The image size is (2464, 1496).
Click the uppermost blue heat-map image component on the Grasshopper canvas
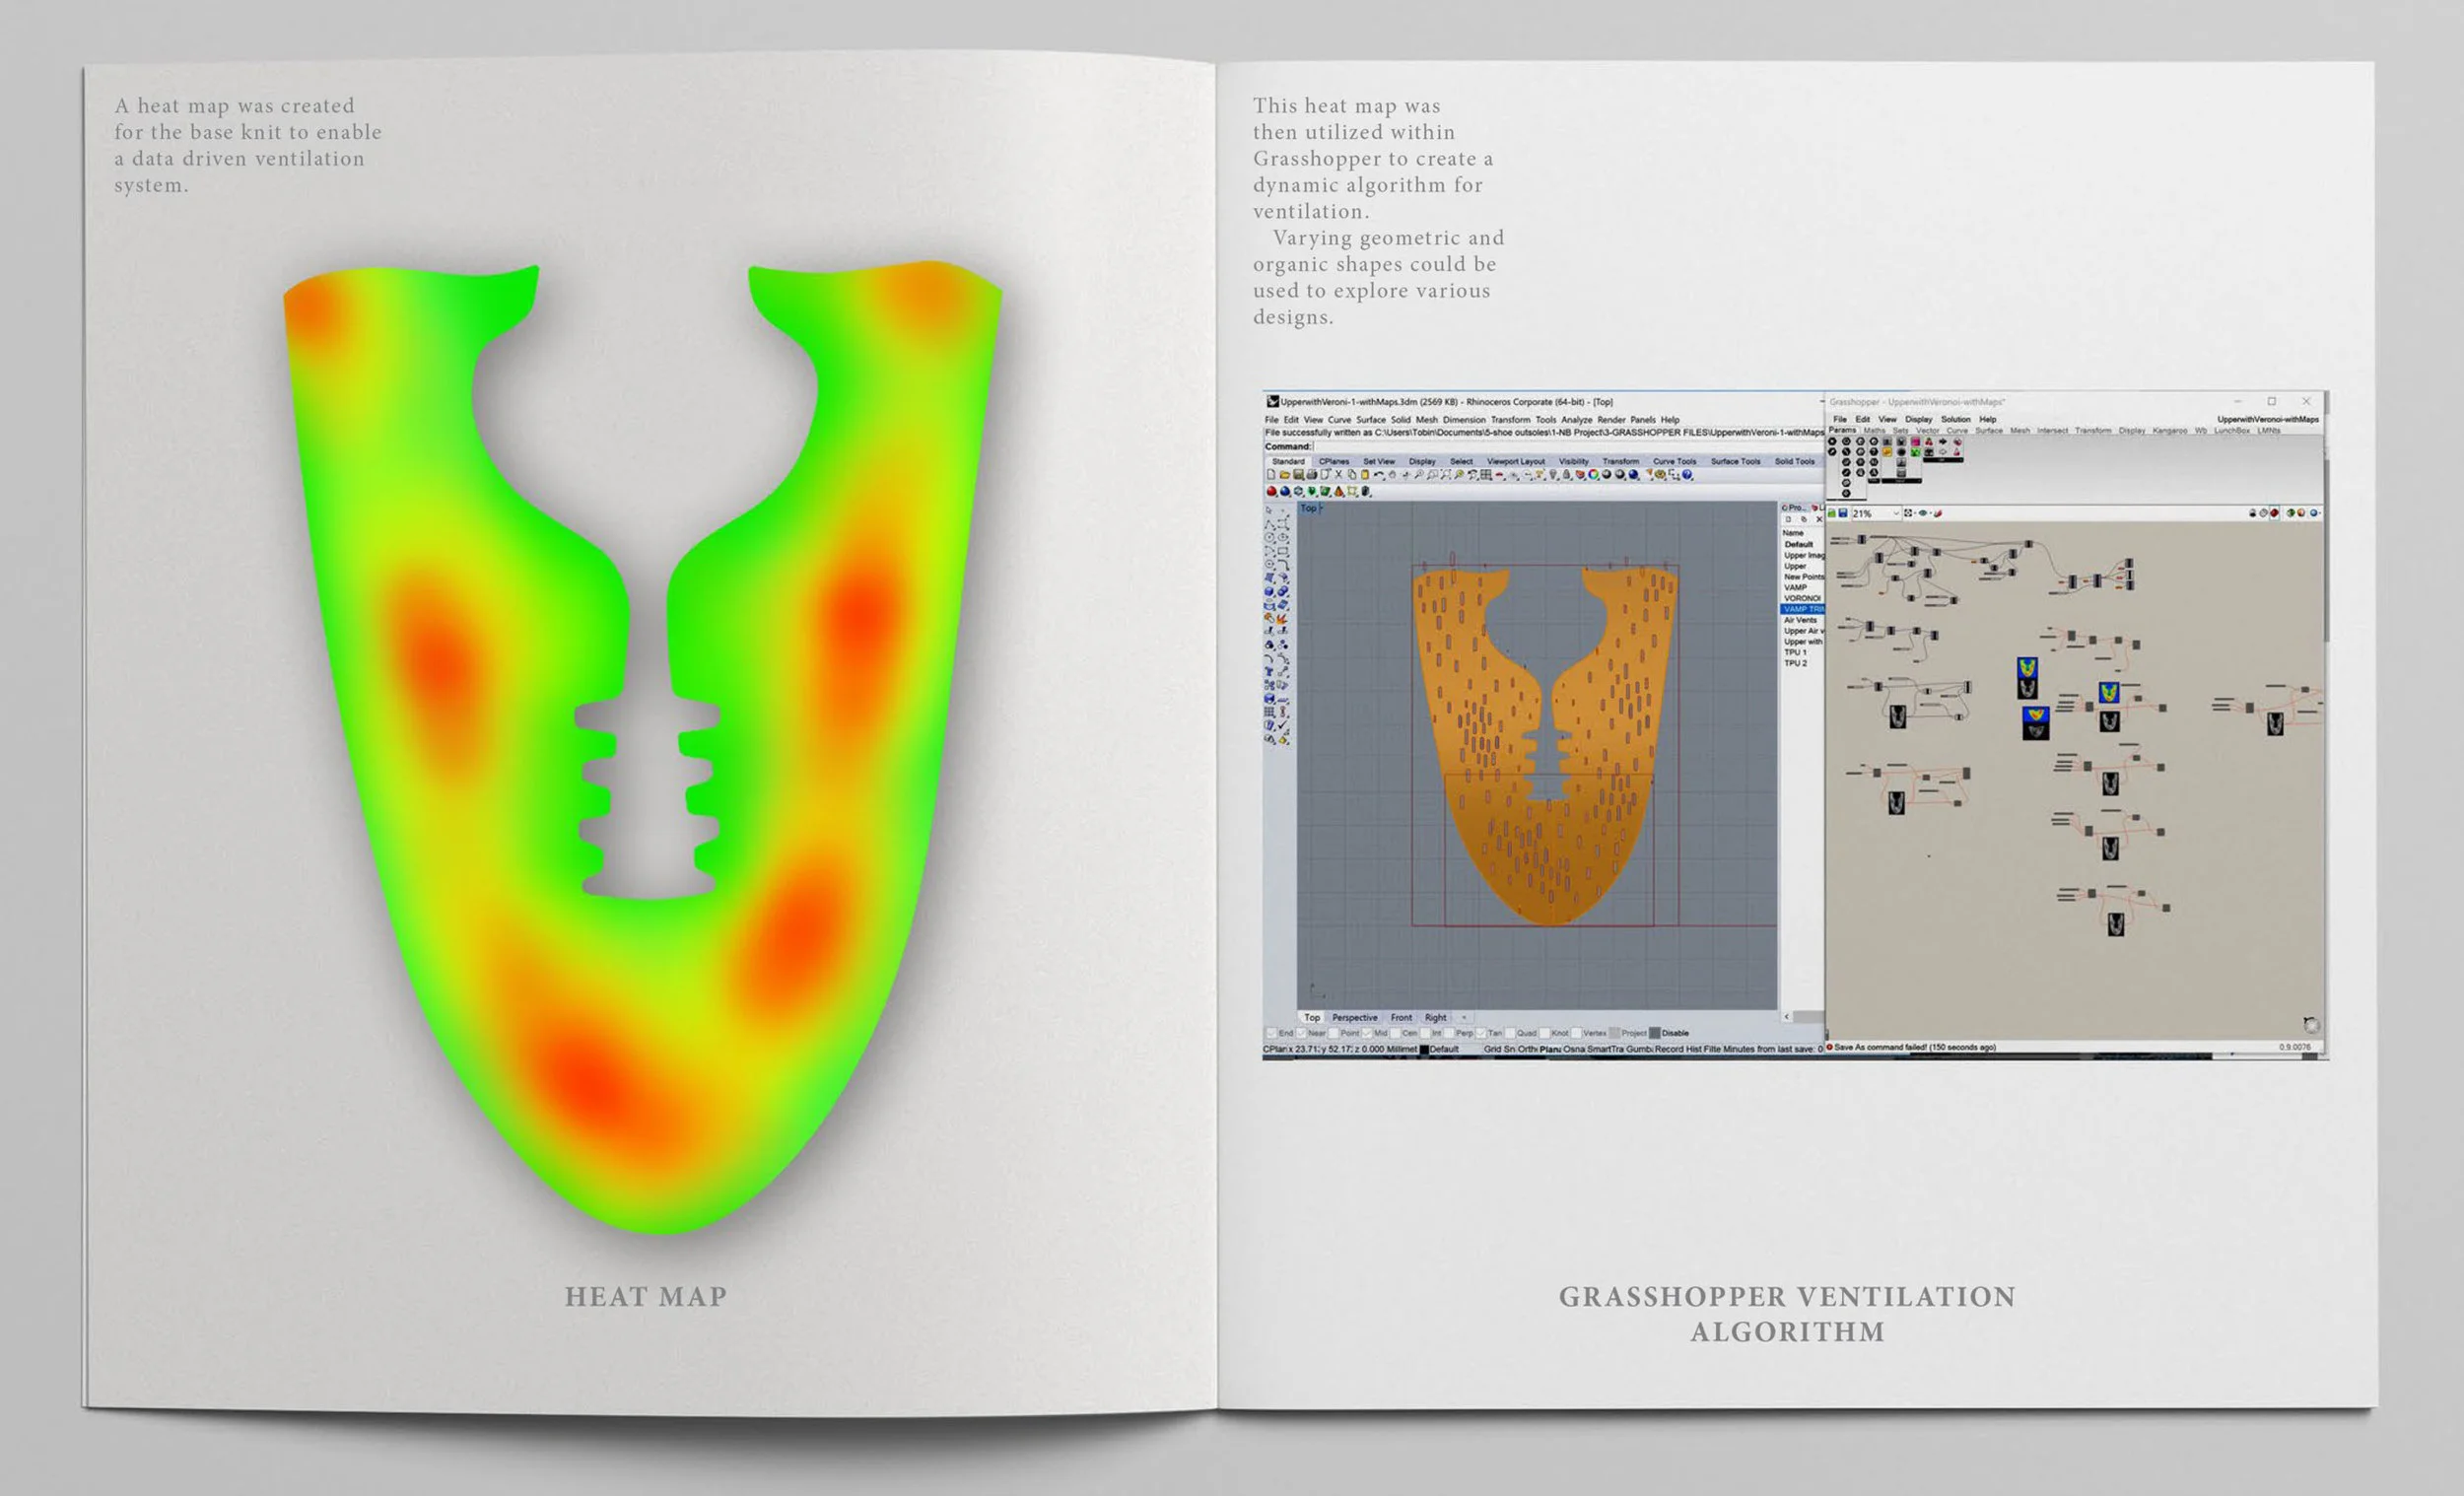[x=2027, y=667]
